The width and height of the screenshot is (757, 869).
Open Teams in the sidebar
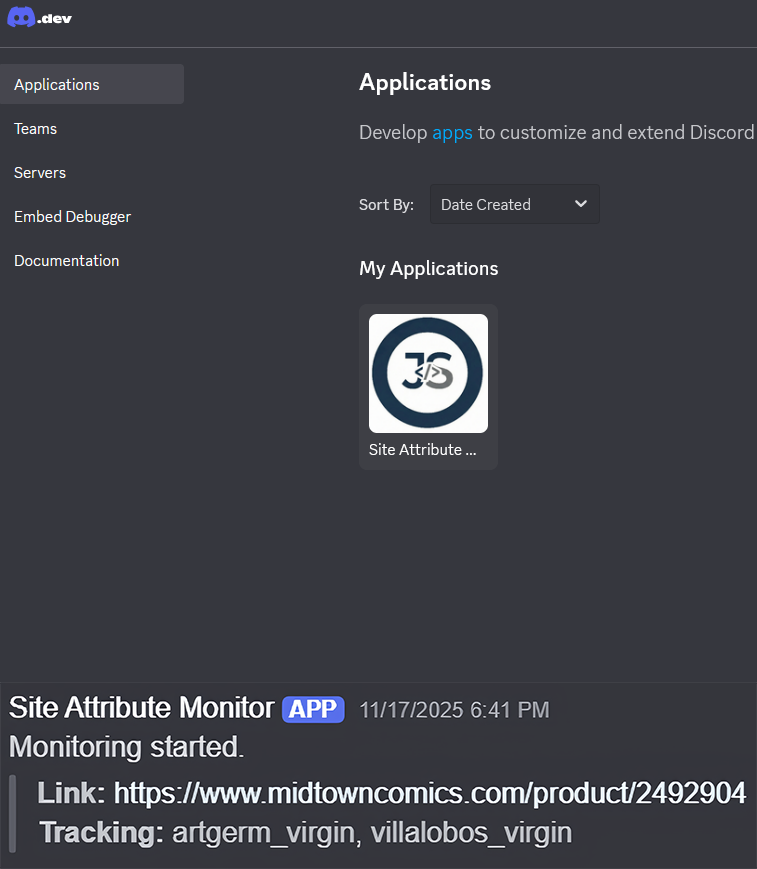point(35,129)
